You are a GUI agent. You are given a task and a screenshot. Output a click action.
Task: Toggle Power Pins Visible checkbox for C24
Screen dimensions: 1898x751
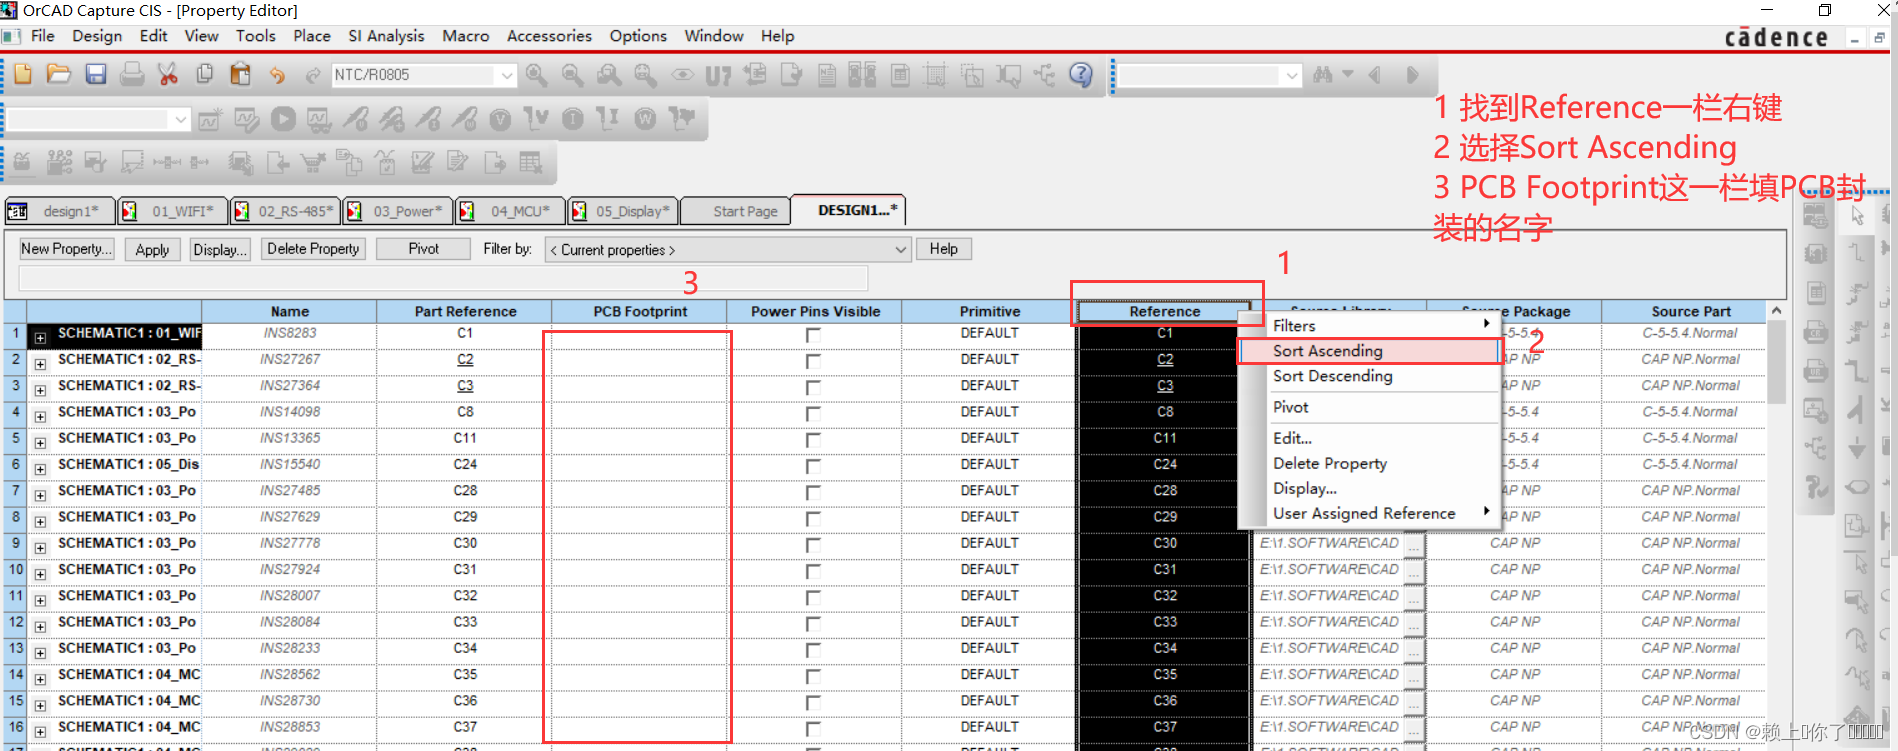click(x=813, y=466)
